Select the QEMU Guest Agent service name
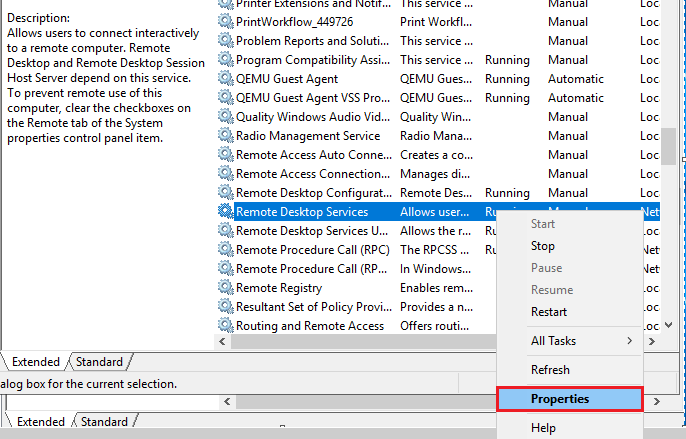This screenshot has height=439, width=686. tap(287, 79)
